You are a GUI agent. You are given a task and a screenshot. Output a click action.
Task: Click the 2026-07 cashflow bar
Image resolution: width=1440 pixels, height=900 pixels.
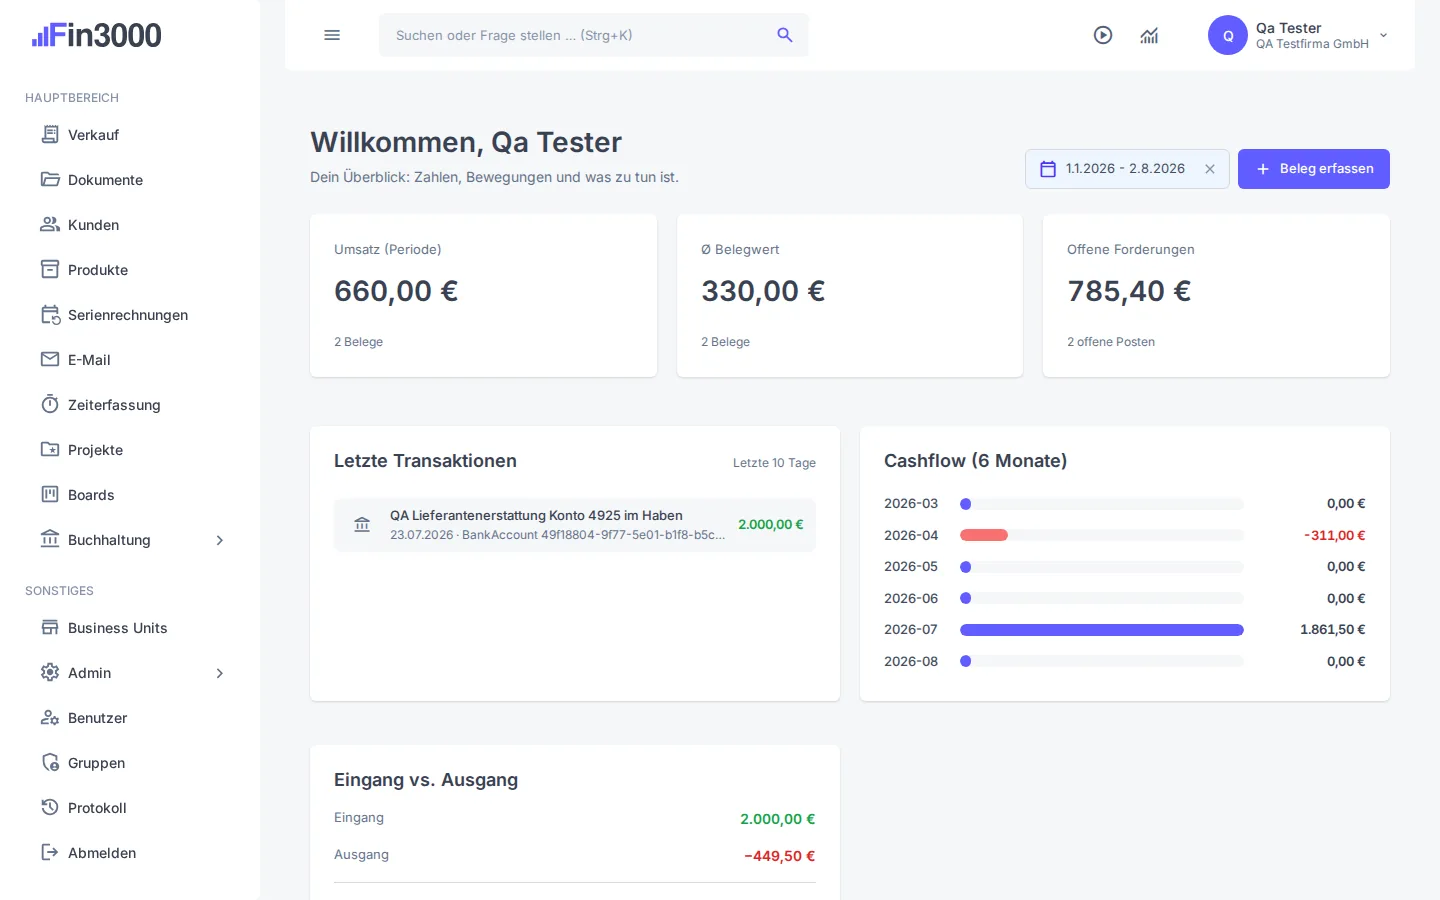(x=1102, y=630)
